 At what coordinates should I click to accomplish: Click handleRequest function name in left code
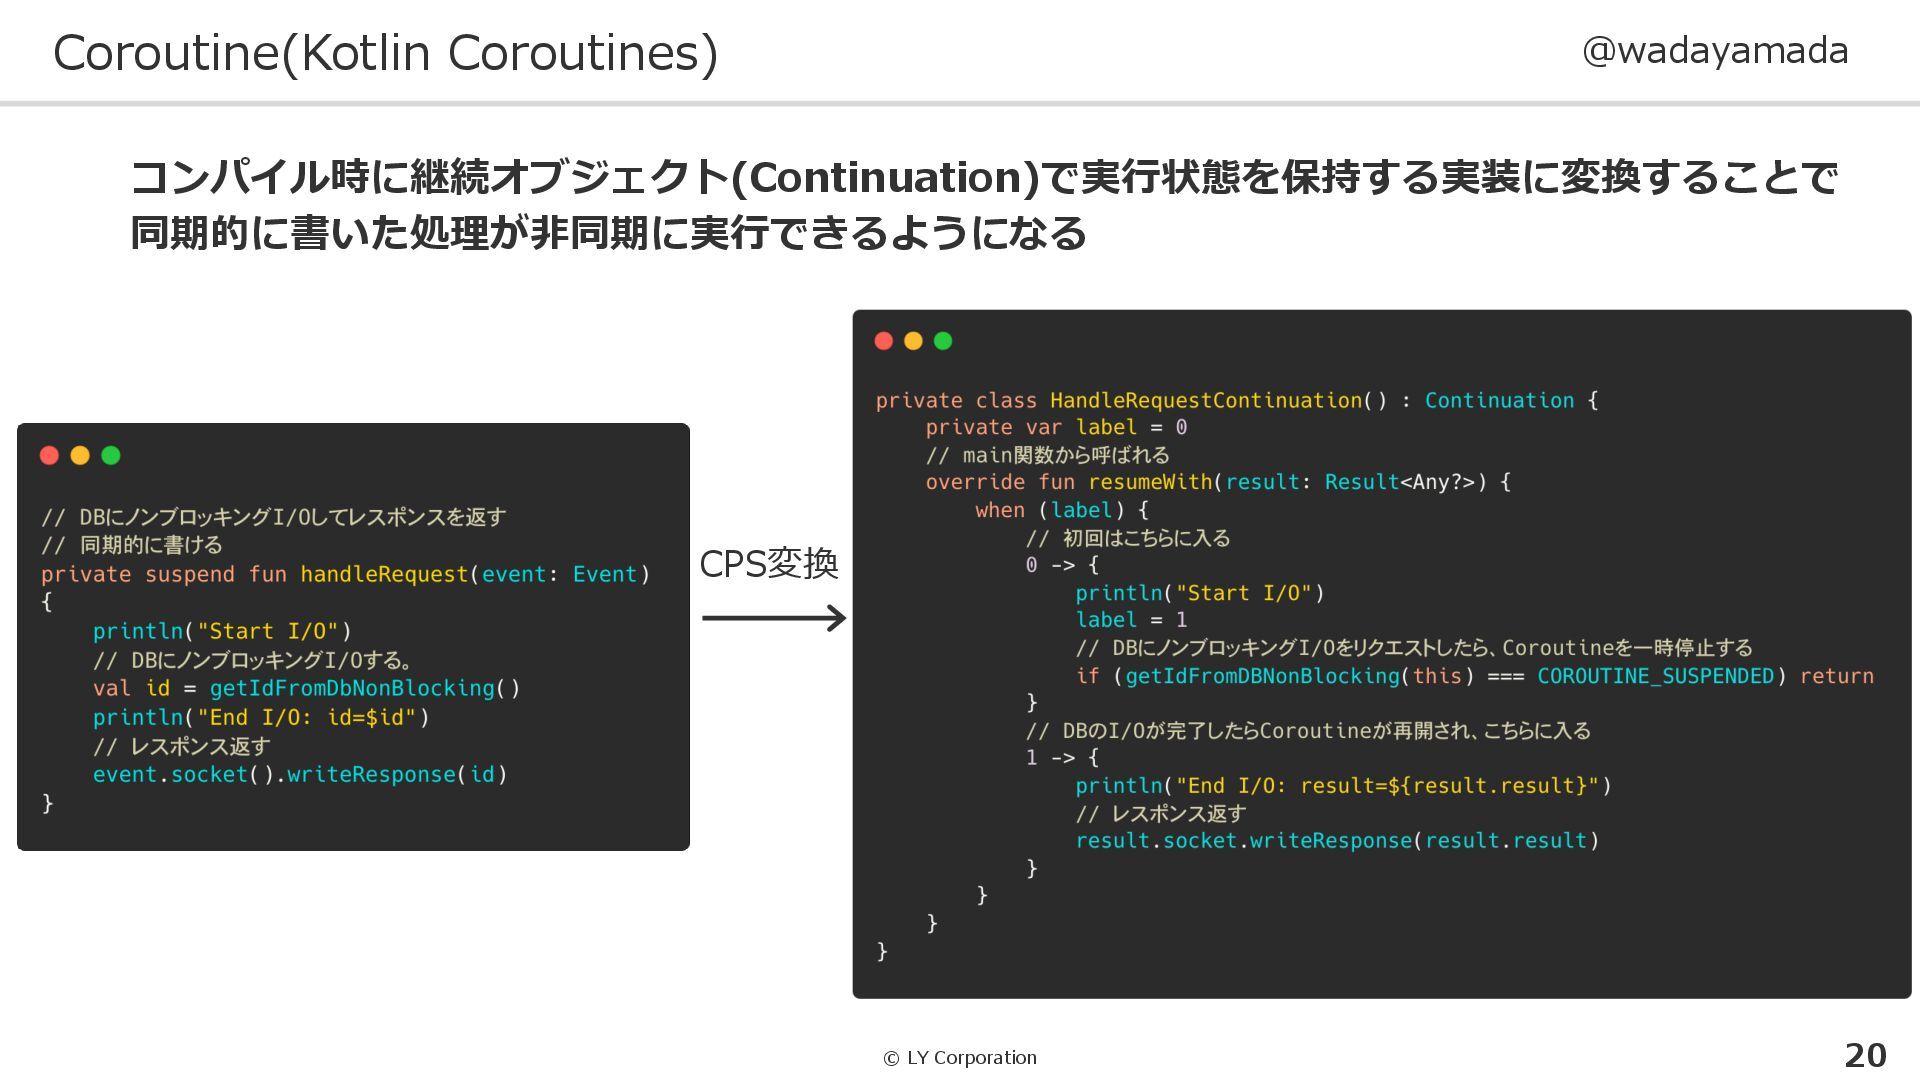pyautogui.click(x=384, y=574)
